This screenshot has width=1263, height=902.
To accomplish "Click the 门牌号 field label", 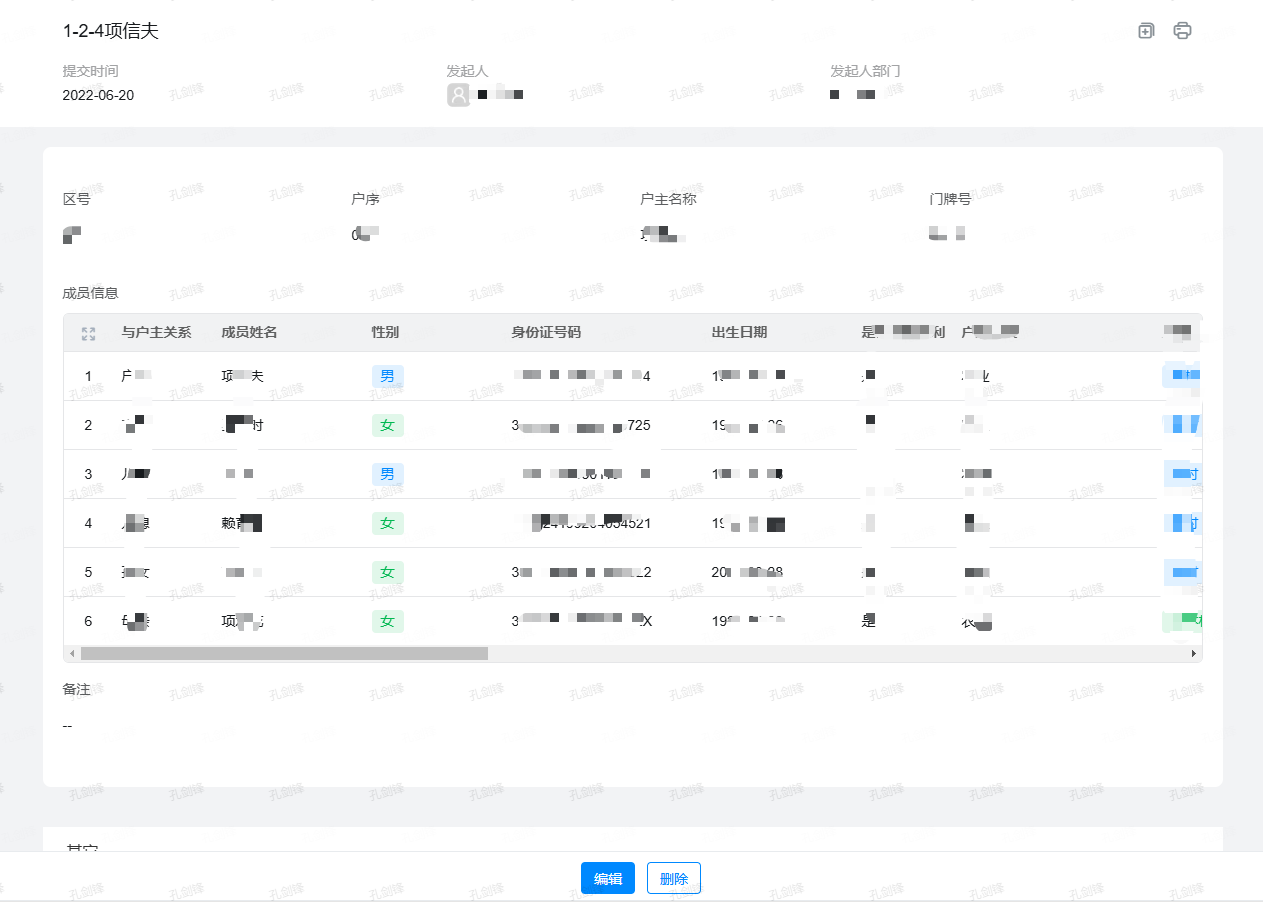I will [x=950, y=199].
